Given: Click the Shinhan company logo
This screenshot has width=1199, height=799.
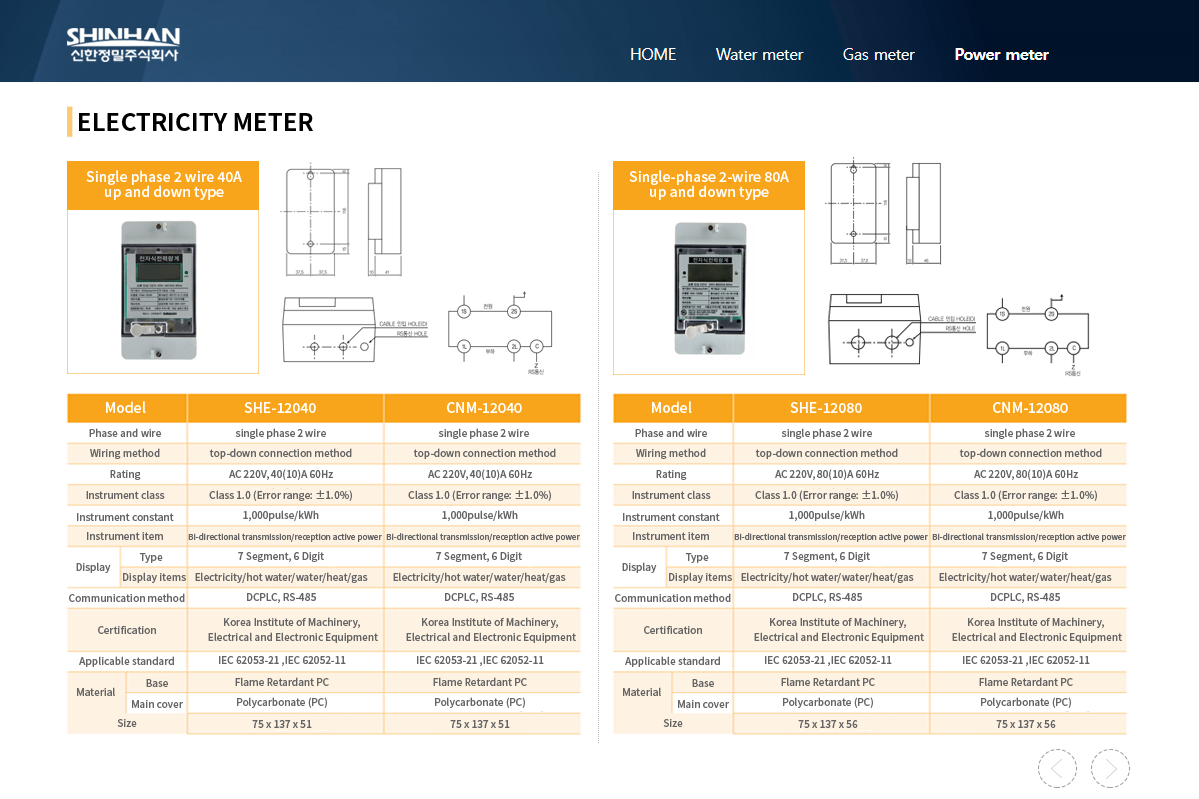Looking at the screenshot, I should tap(123, 44).
